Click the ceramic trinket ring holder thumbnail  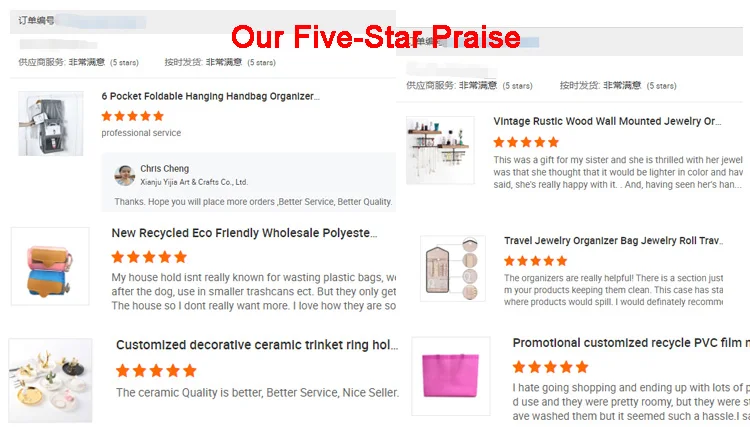pos(51,379)
